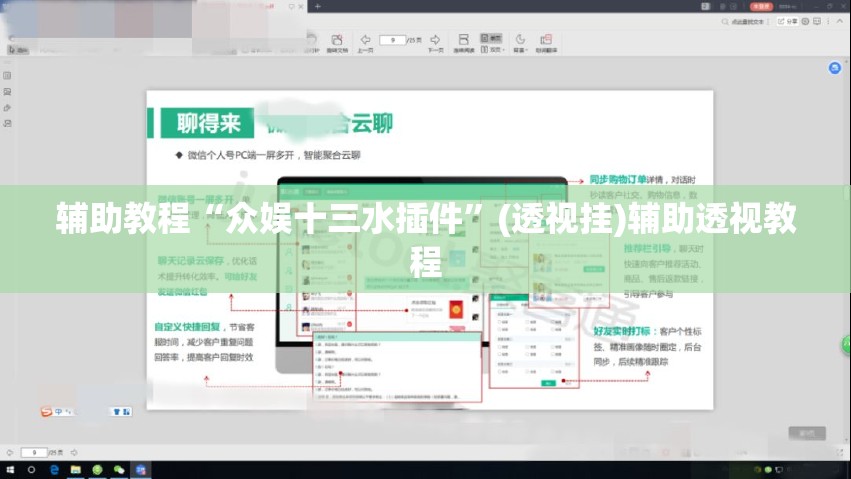851x479 pixels.
Task: Open the fourth icon in the left sidebar
Action: click(x=7, y=124)
